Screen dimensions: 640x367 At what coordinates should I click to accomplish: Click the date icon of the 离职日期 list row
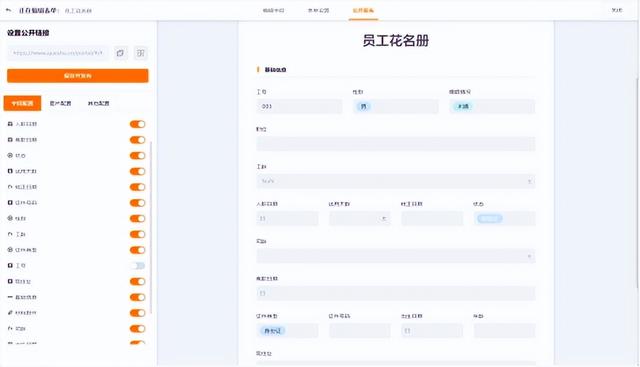10,140
